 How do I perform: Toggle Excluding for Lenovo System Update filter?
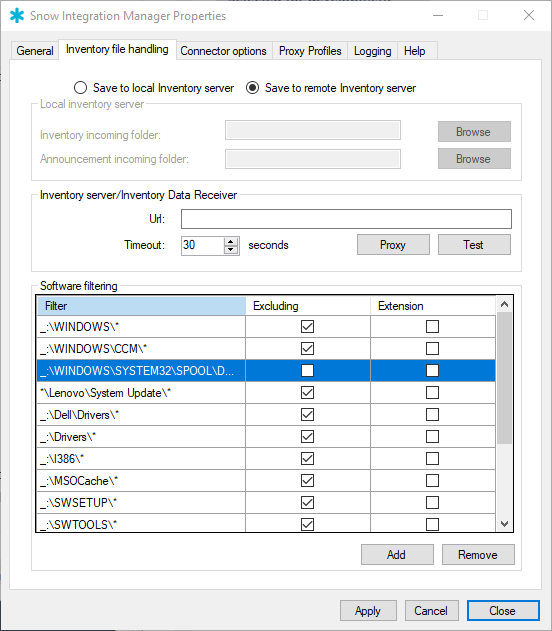click(307, 392)
